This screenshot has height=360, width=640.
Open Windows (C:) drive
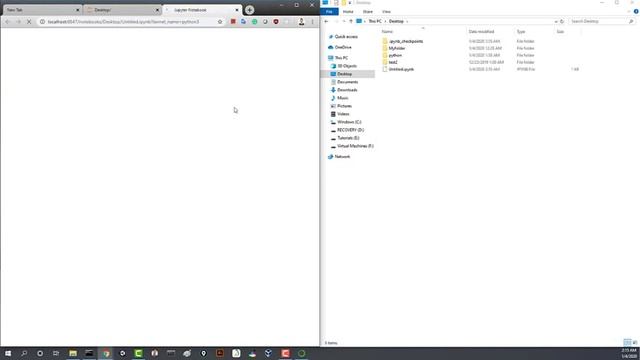(349, 122)
